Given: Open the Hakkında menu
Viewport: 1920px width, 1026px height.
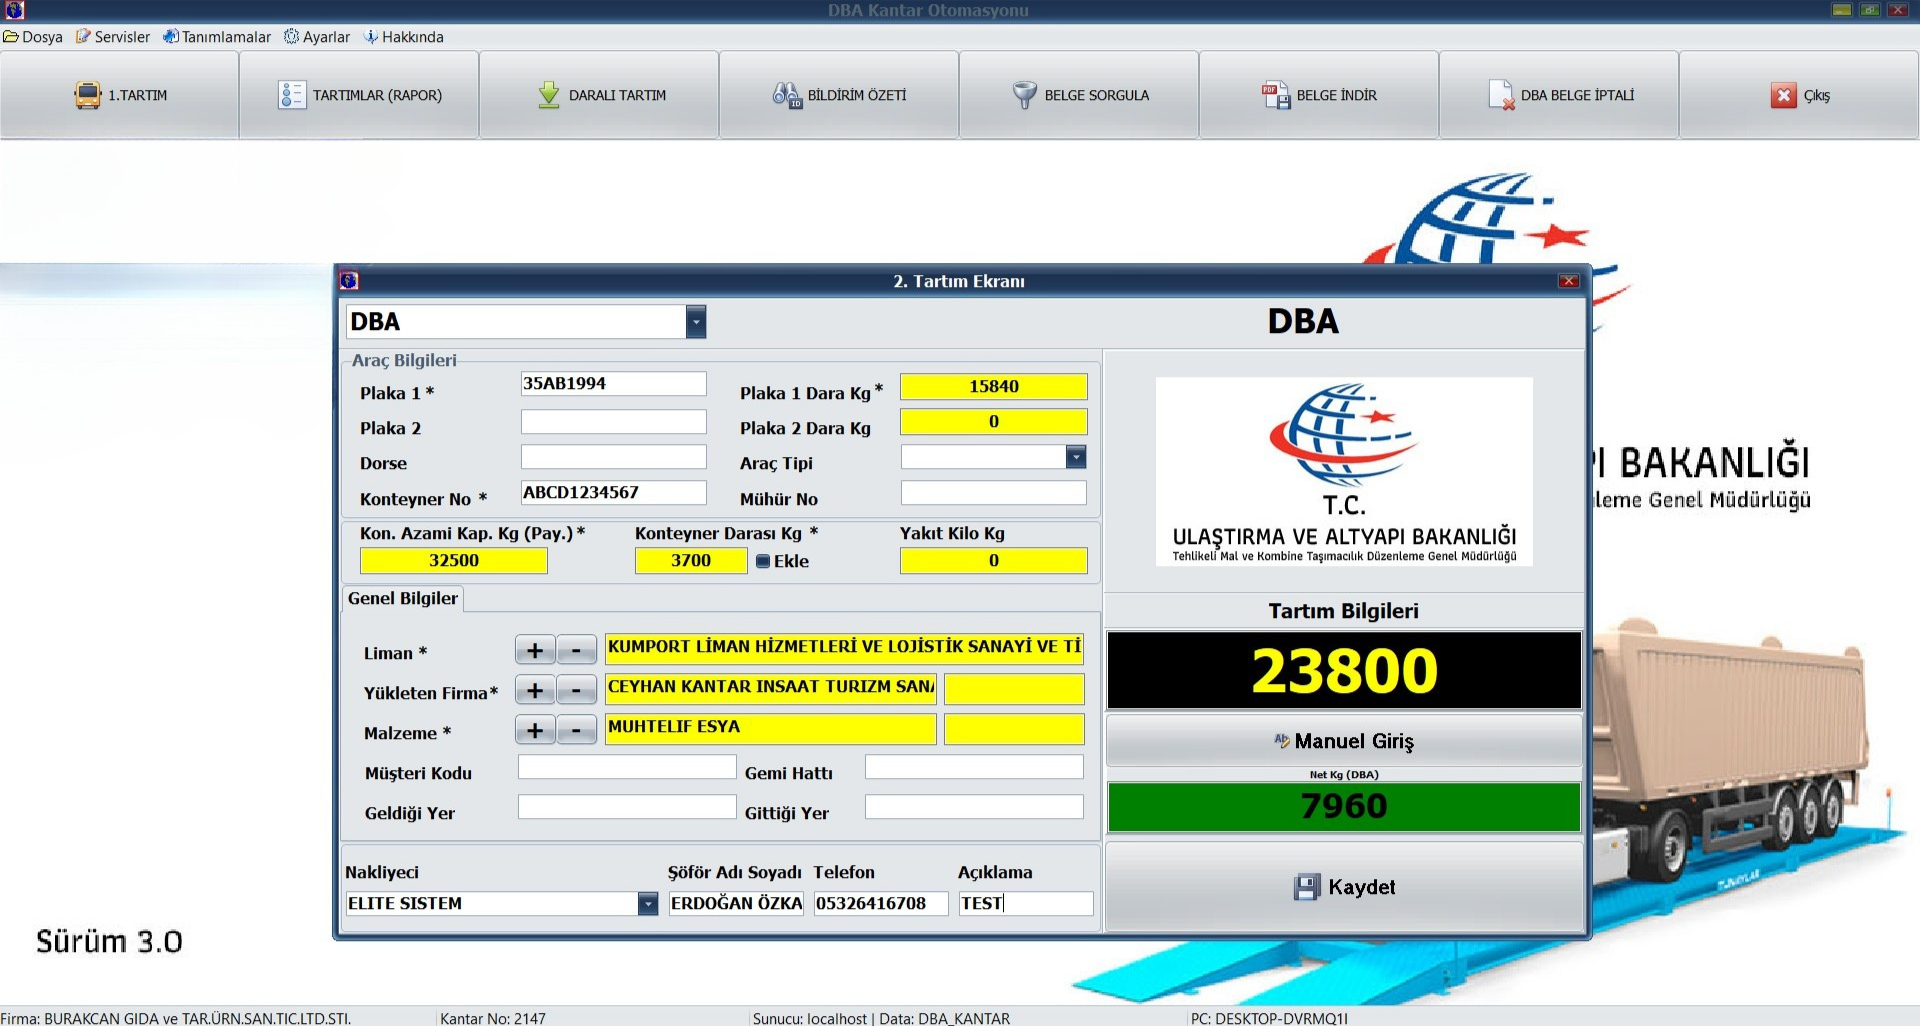Looking at the screenshot, I should (x=404, y=37).
